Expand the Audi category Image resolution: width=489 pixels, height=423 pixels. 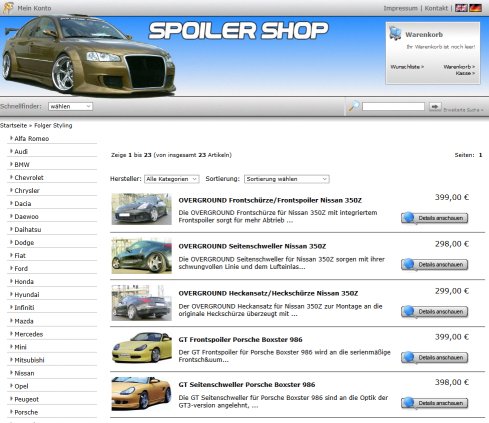tap(21, 151)
